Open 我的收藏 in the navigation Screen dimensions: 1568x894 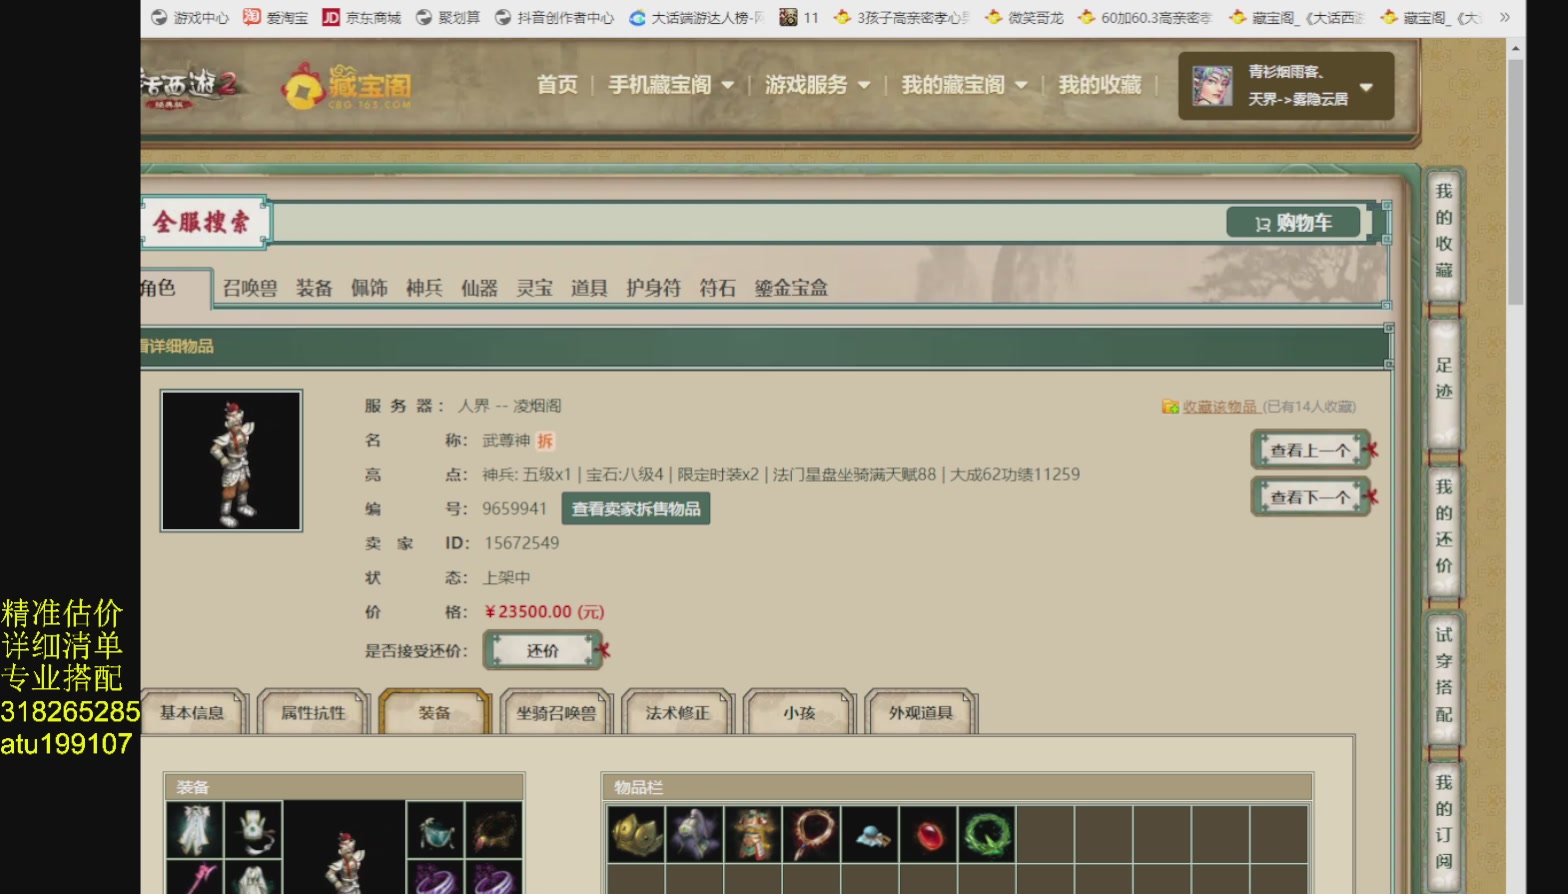coord(1100,85)
